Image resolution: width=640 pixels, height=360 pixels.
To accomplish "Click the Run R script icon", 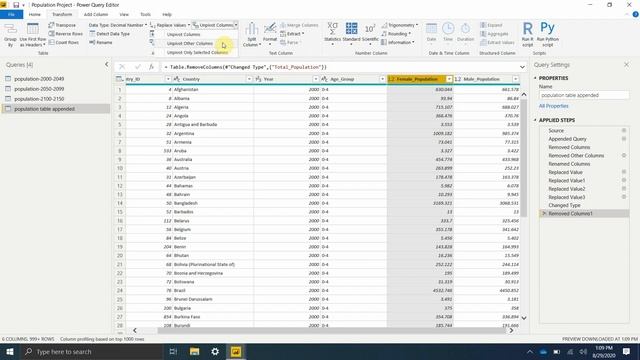I will [x=527, y=35].
